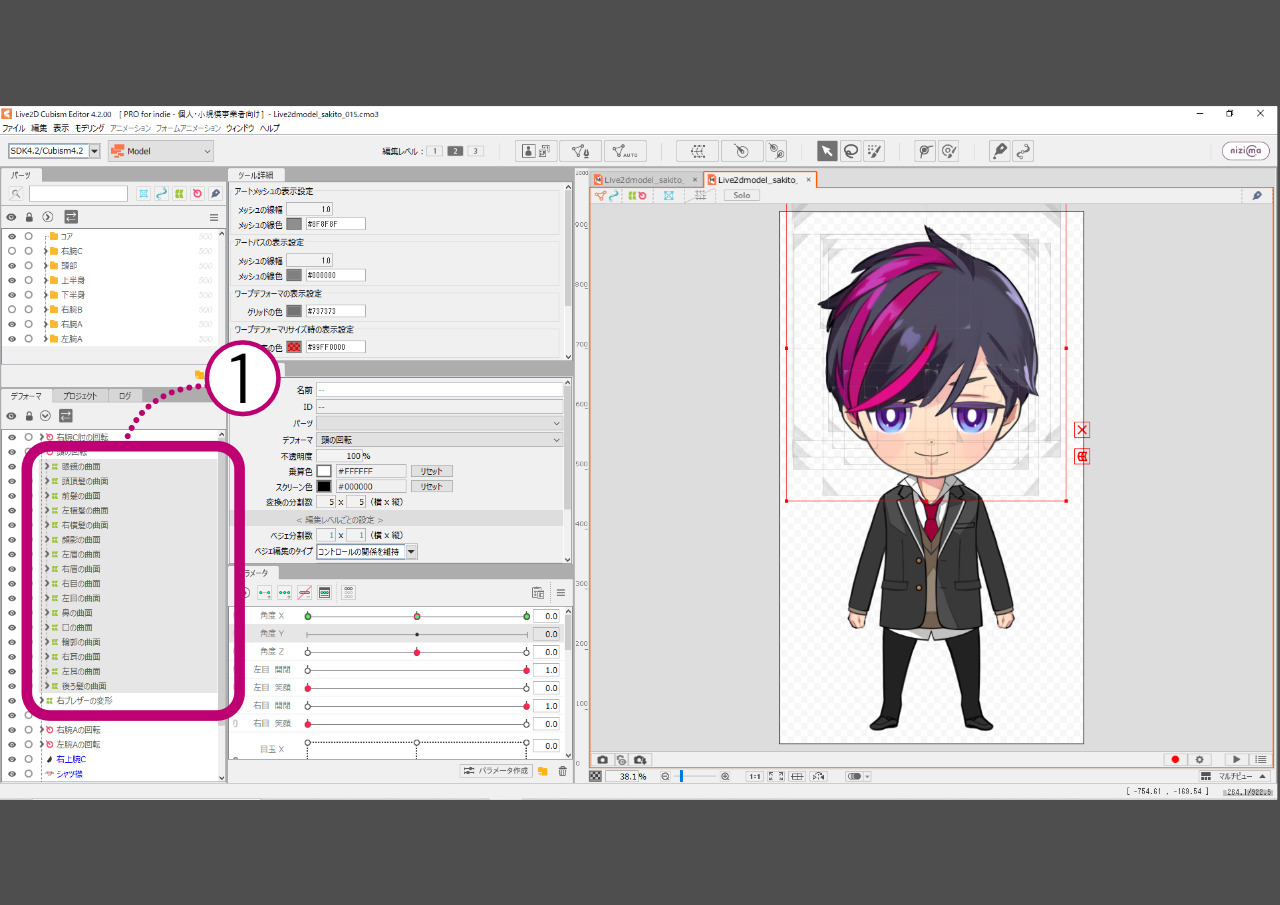The width and height of the screenshot is (1280, 905).
Task: Expand the 右ブレザーの変形 deformer
Action: 41,701
